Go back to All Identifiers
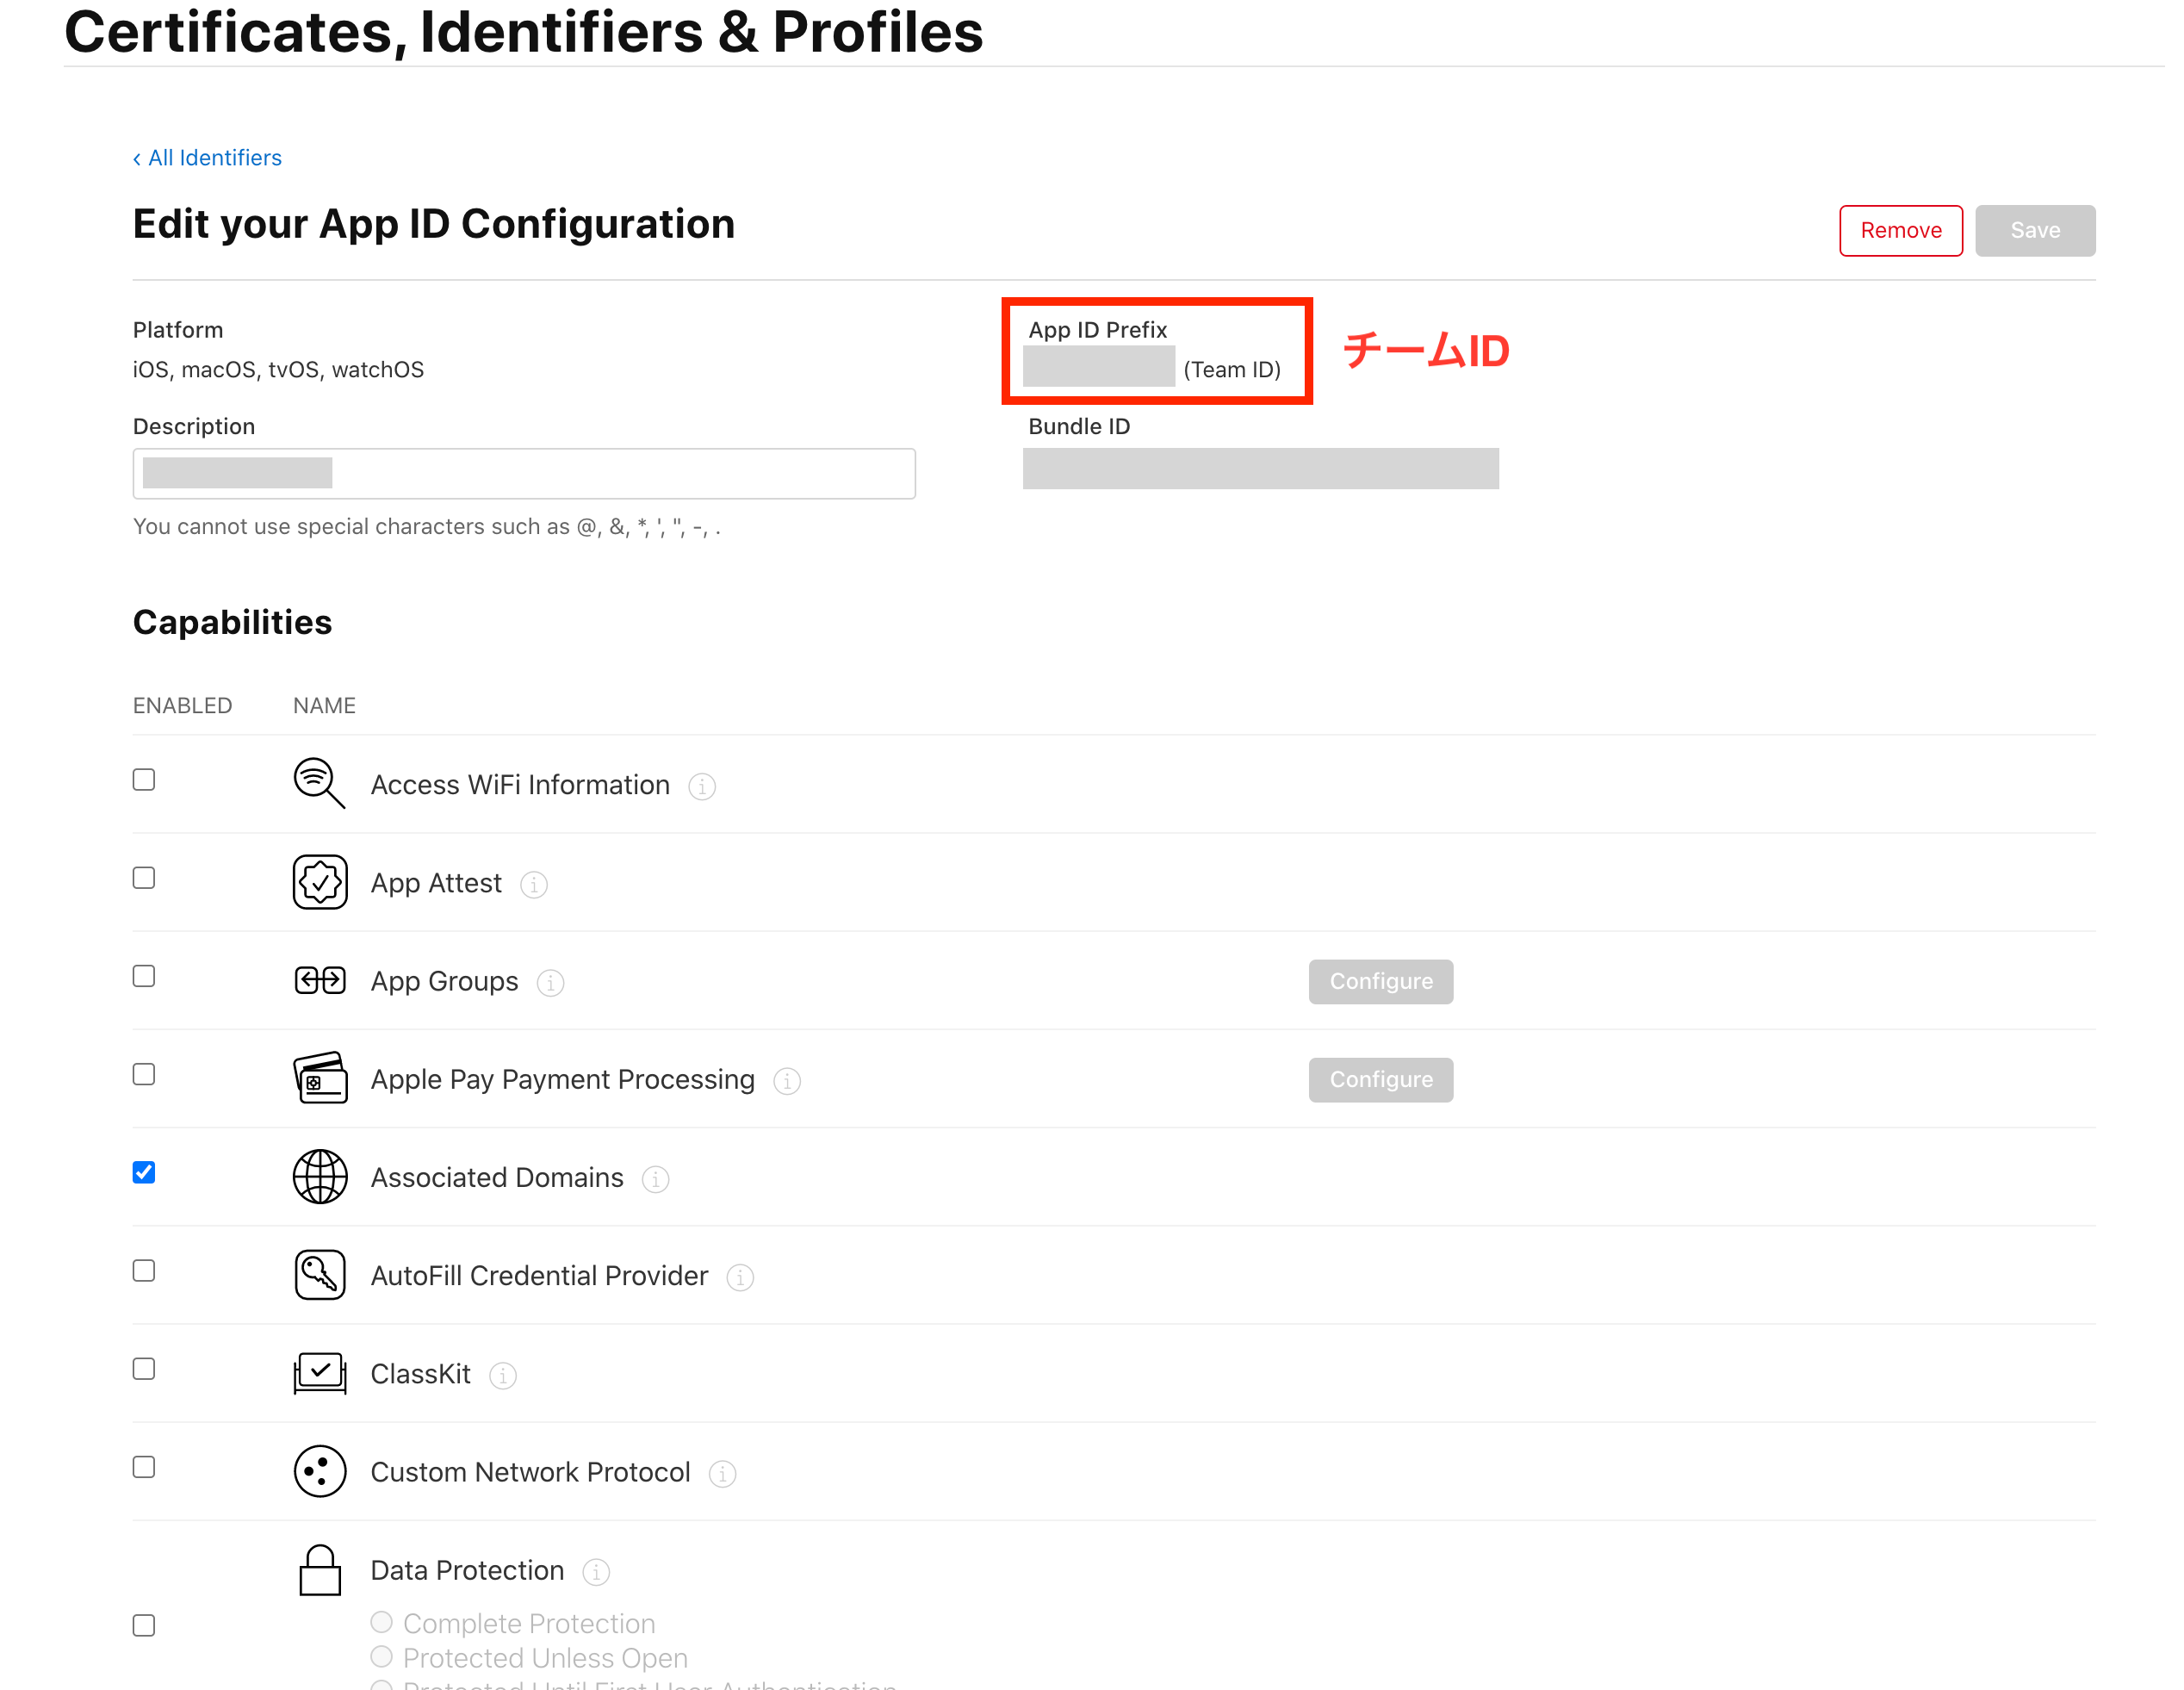The width and height of the screenshot is (2184, 1690). coord(208,158)
